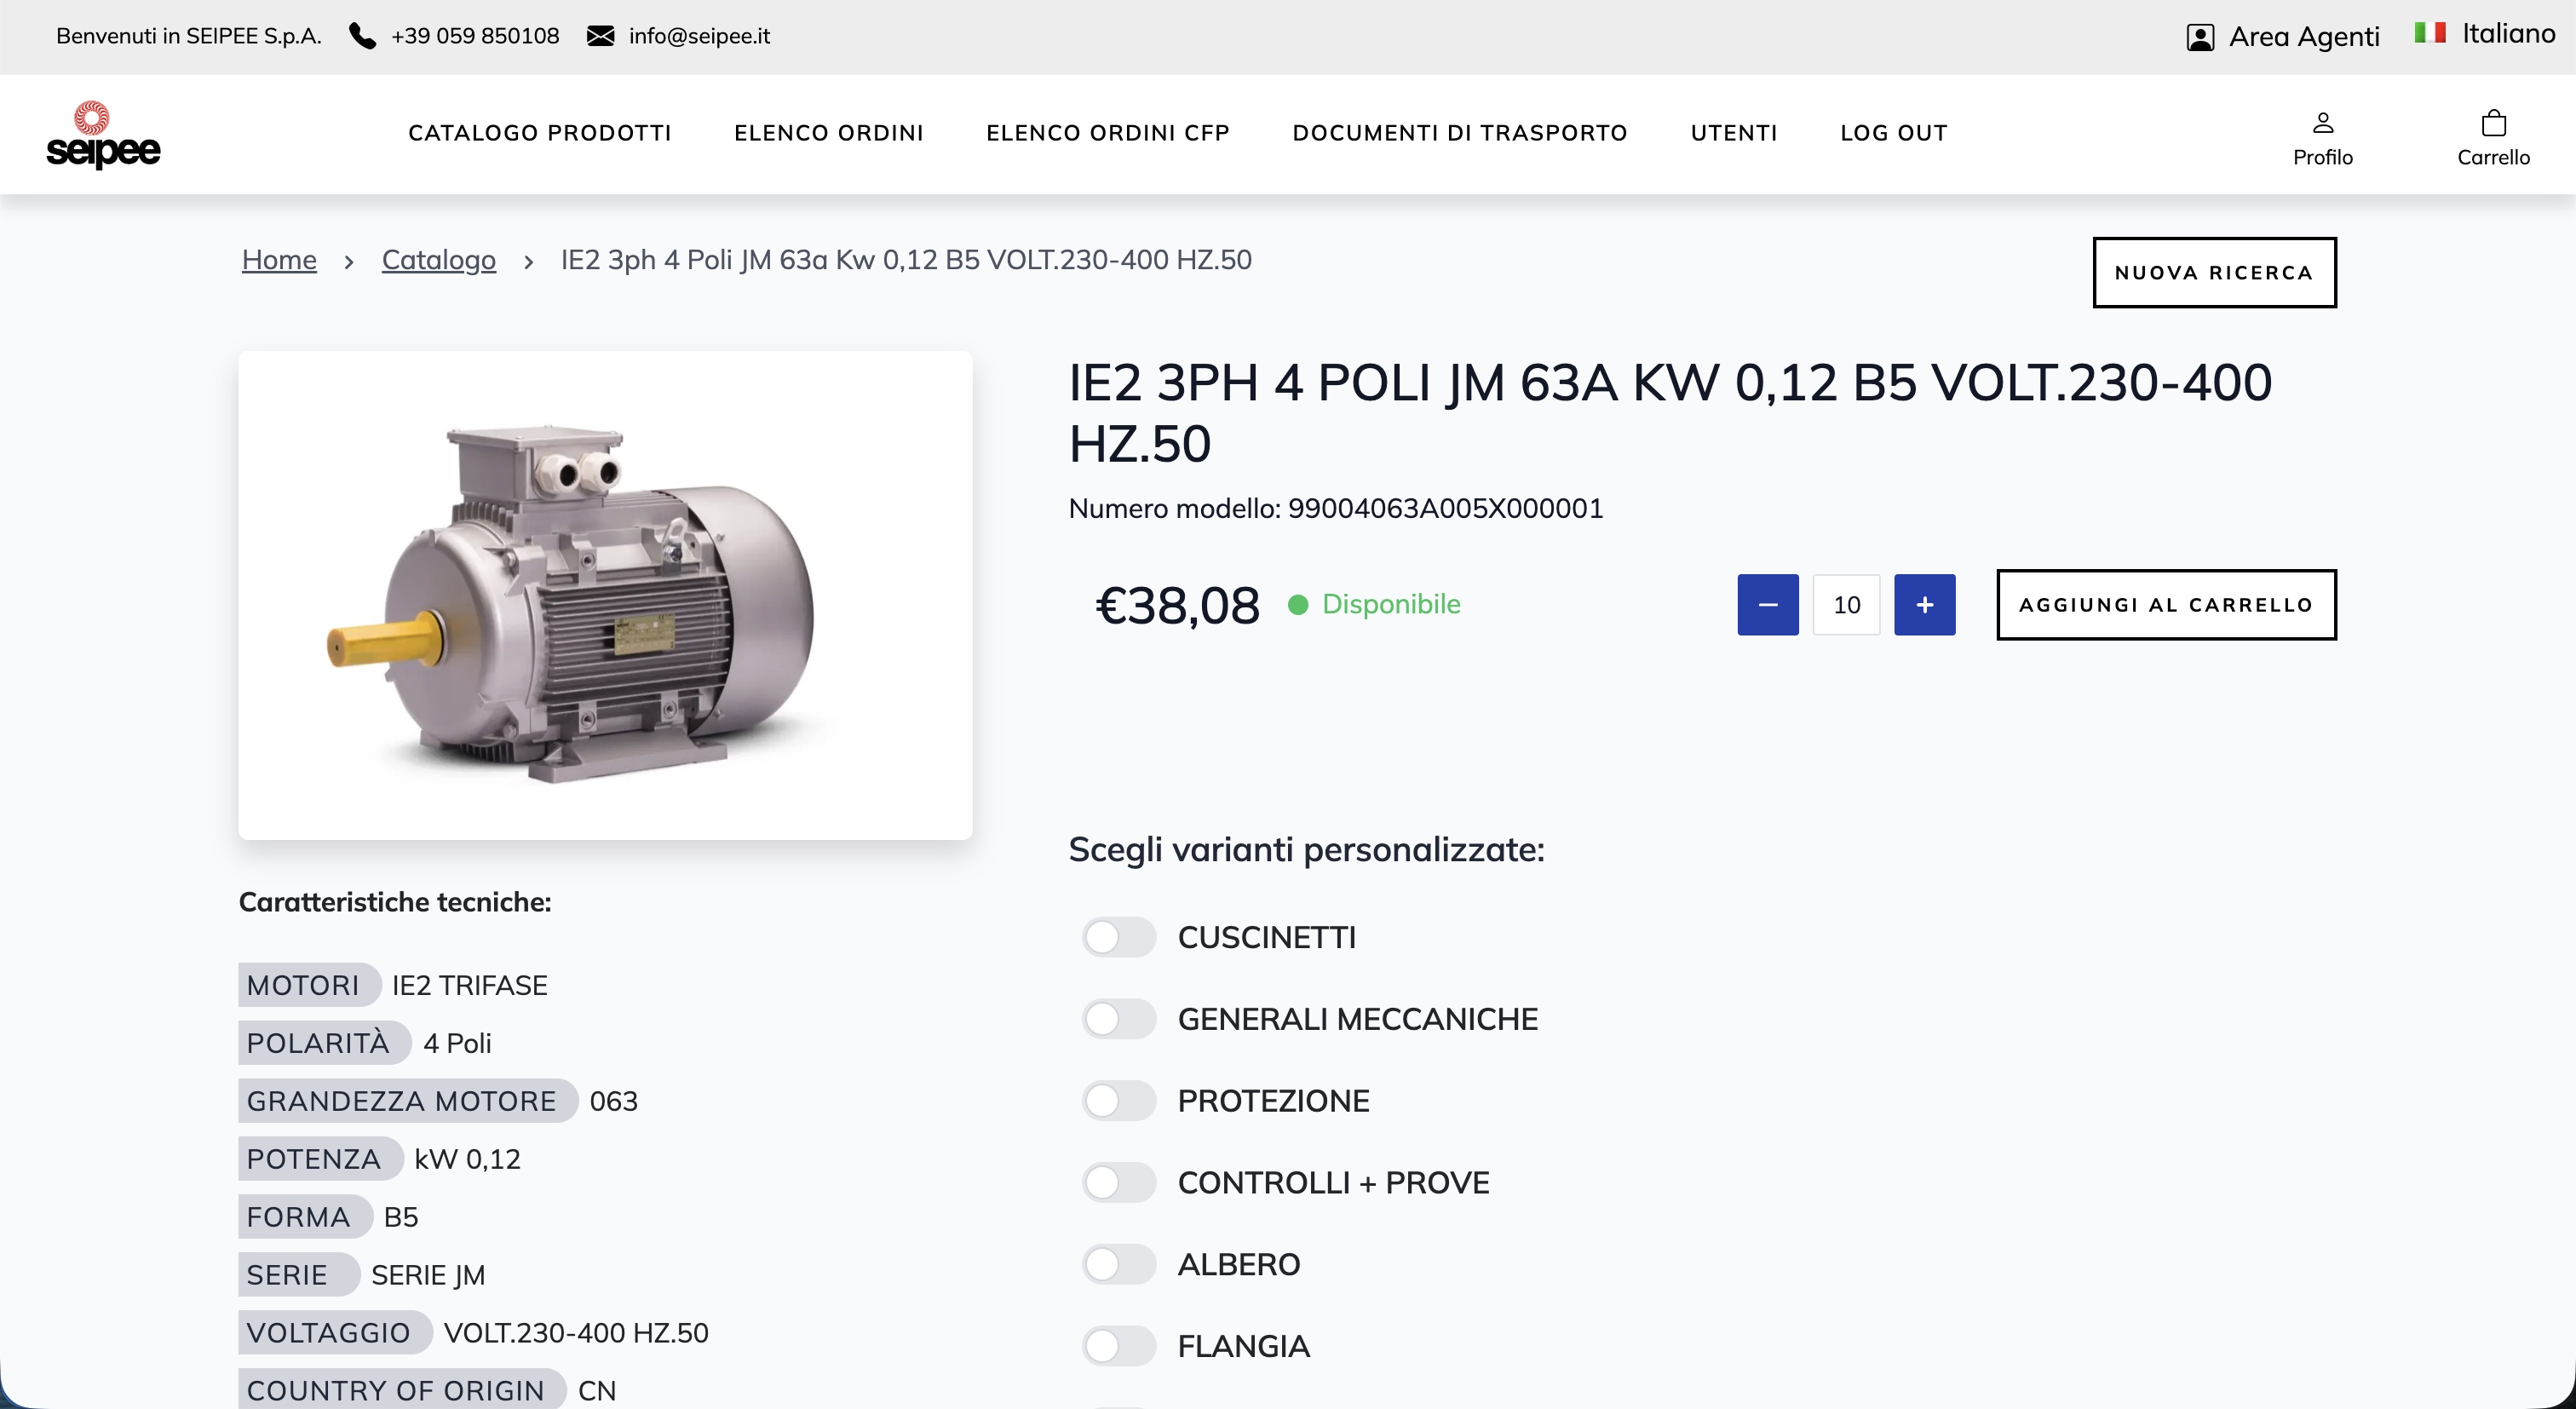Follow the Catalogo breadcrumb link

click(x=438, y=260)
